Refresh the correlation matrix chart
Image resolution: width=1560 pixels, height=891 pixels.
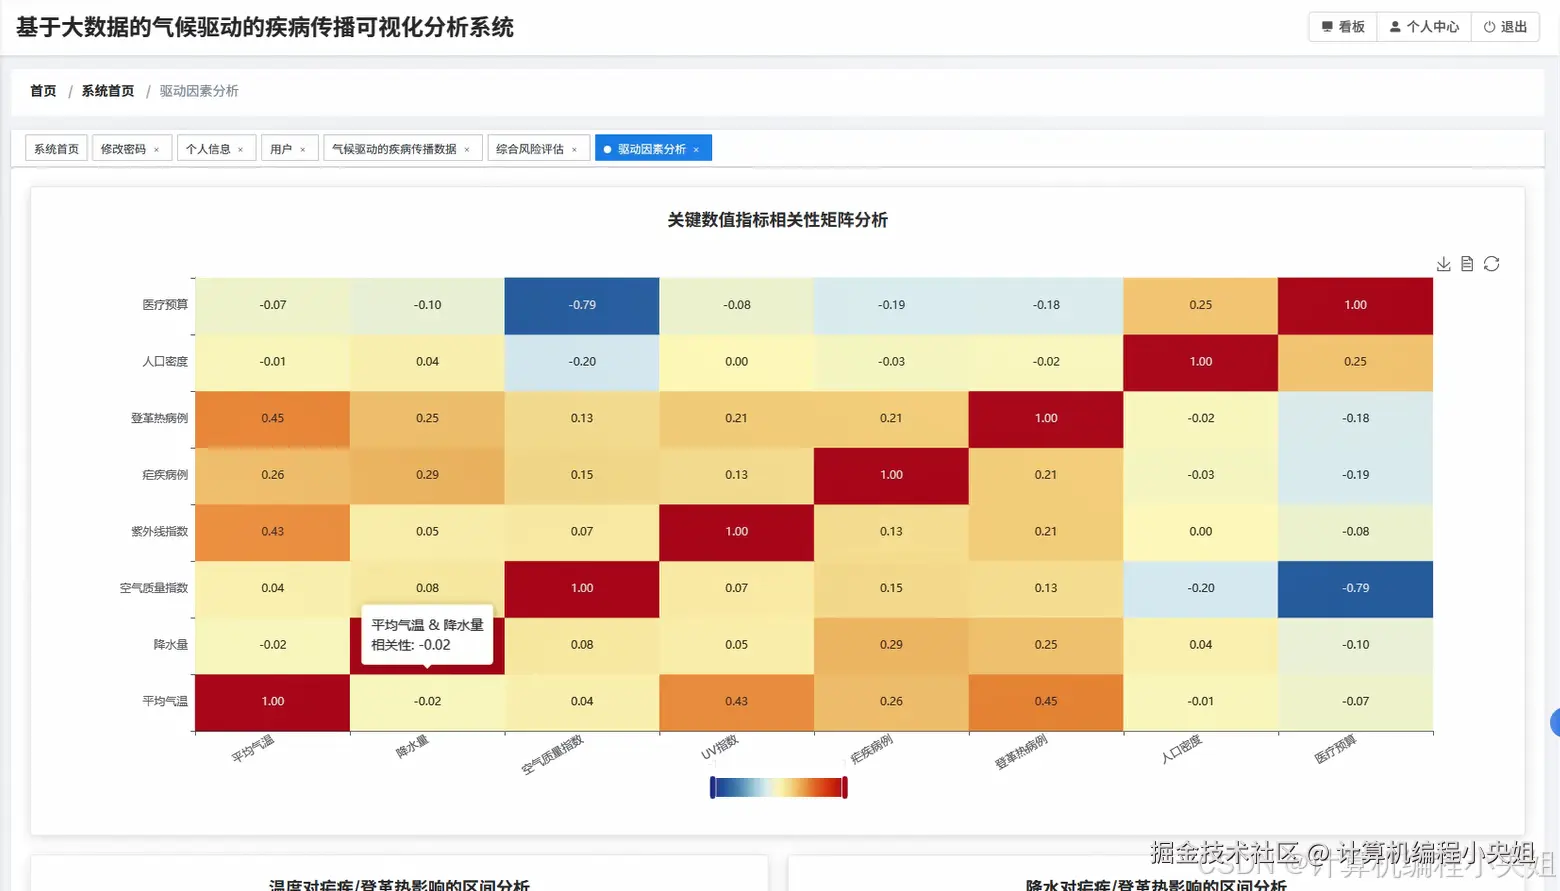[x=1491, y=263]
